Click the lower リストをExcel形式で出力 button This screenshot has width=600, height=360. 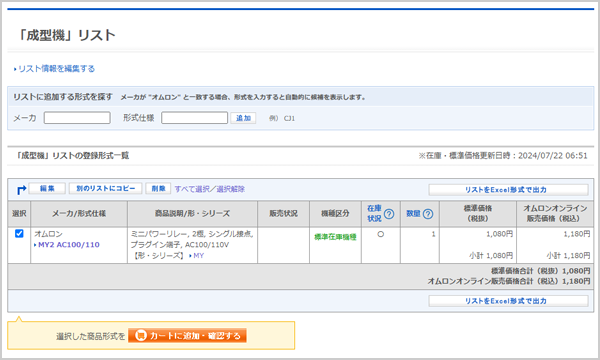[x=508, y=301]
